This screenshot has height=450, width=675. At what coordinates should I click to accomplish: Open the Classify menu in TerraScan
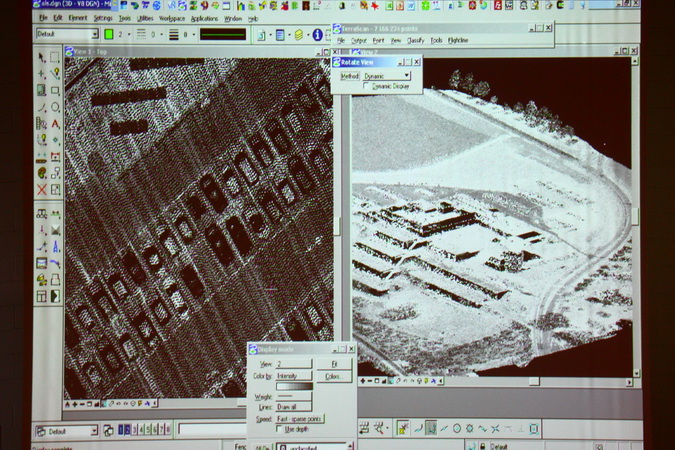coord(415,40)
